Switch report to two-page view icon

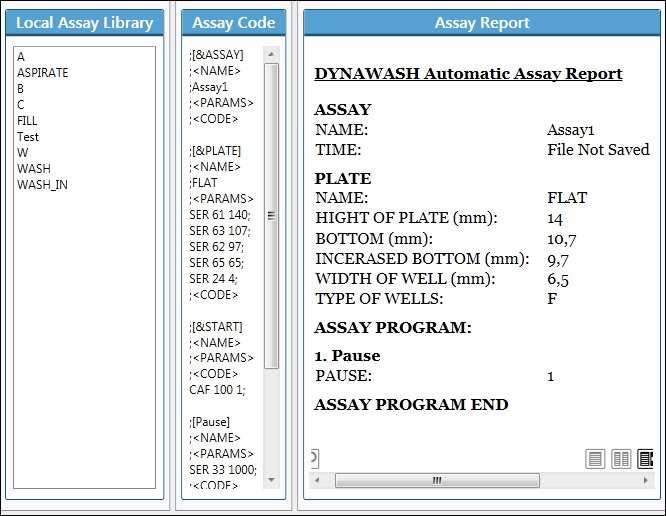(x=621, y=459)
